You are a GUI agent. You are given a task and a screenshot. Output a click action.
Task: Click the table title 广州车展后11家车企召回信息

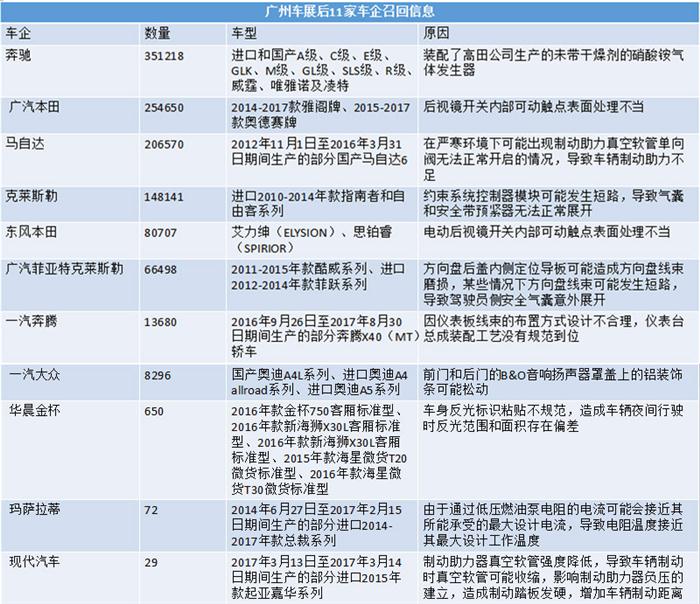click(350, 11)
